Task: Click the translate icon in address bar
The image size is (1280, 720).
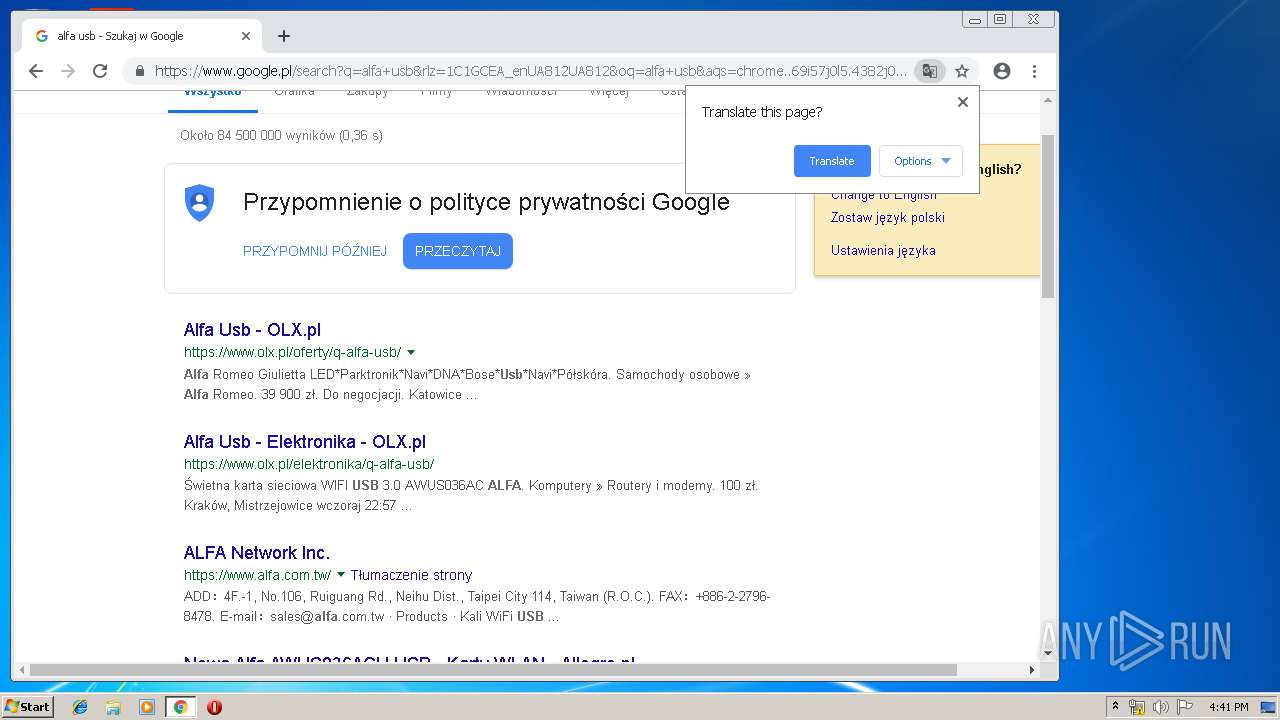Action: [930, 71]
